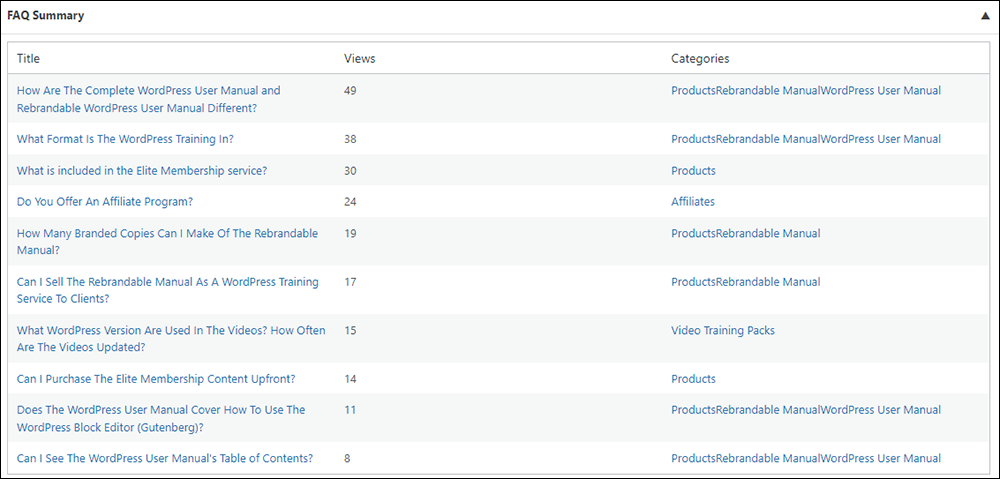Click the Categories column header
This screenshot has height=479, width=1000.
700,59
